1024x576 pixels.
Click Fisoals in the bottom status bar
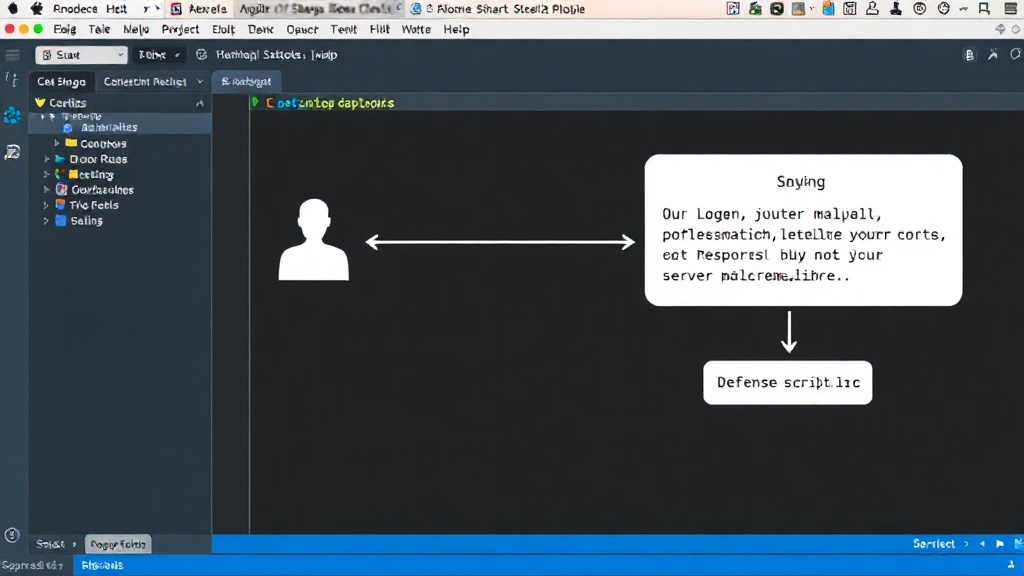point(102,566)
